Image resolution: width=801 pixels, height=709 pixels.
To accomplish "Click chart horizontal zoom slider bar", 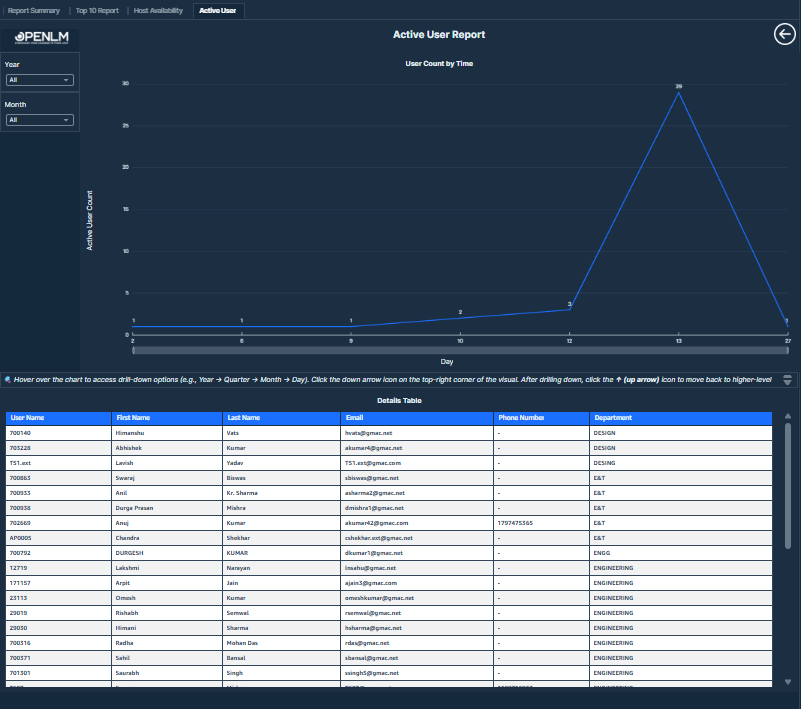I will point(459,350).
